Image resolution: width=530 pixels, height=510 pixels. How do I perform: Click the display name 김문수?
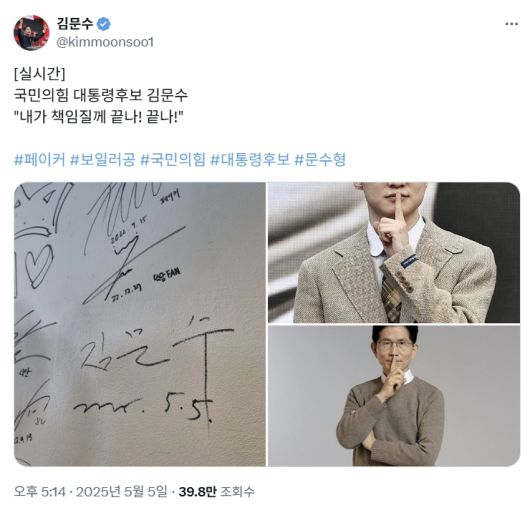pos(74,24)
